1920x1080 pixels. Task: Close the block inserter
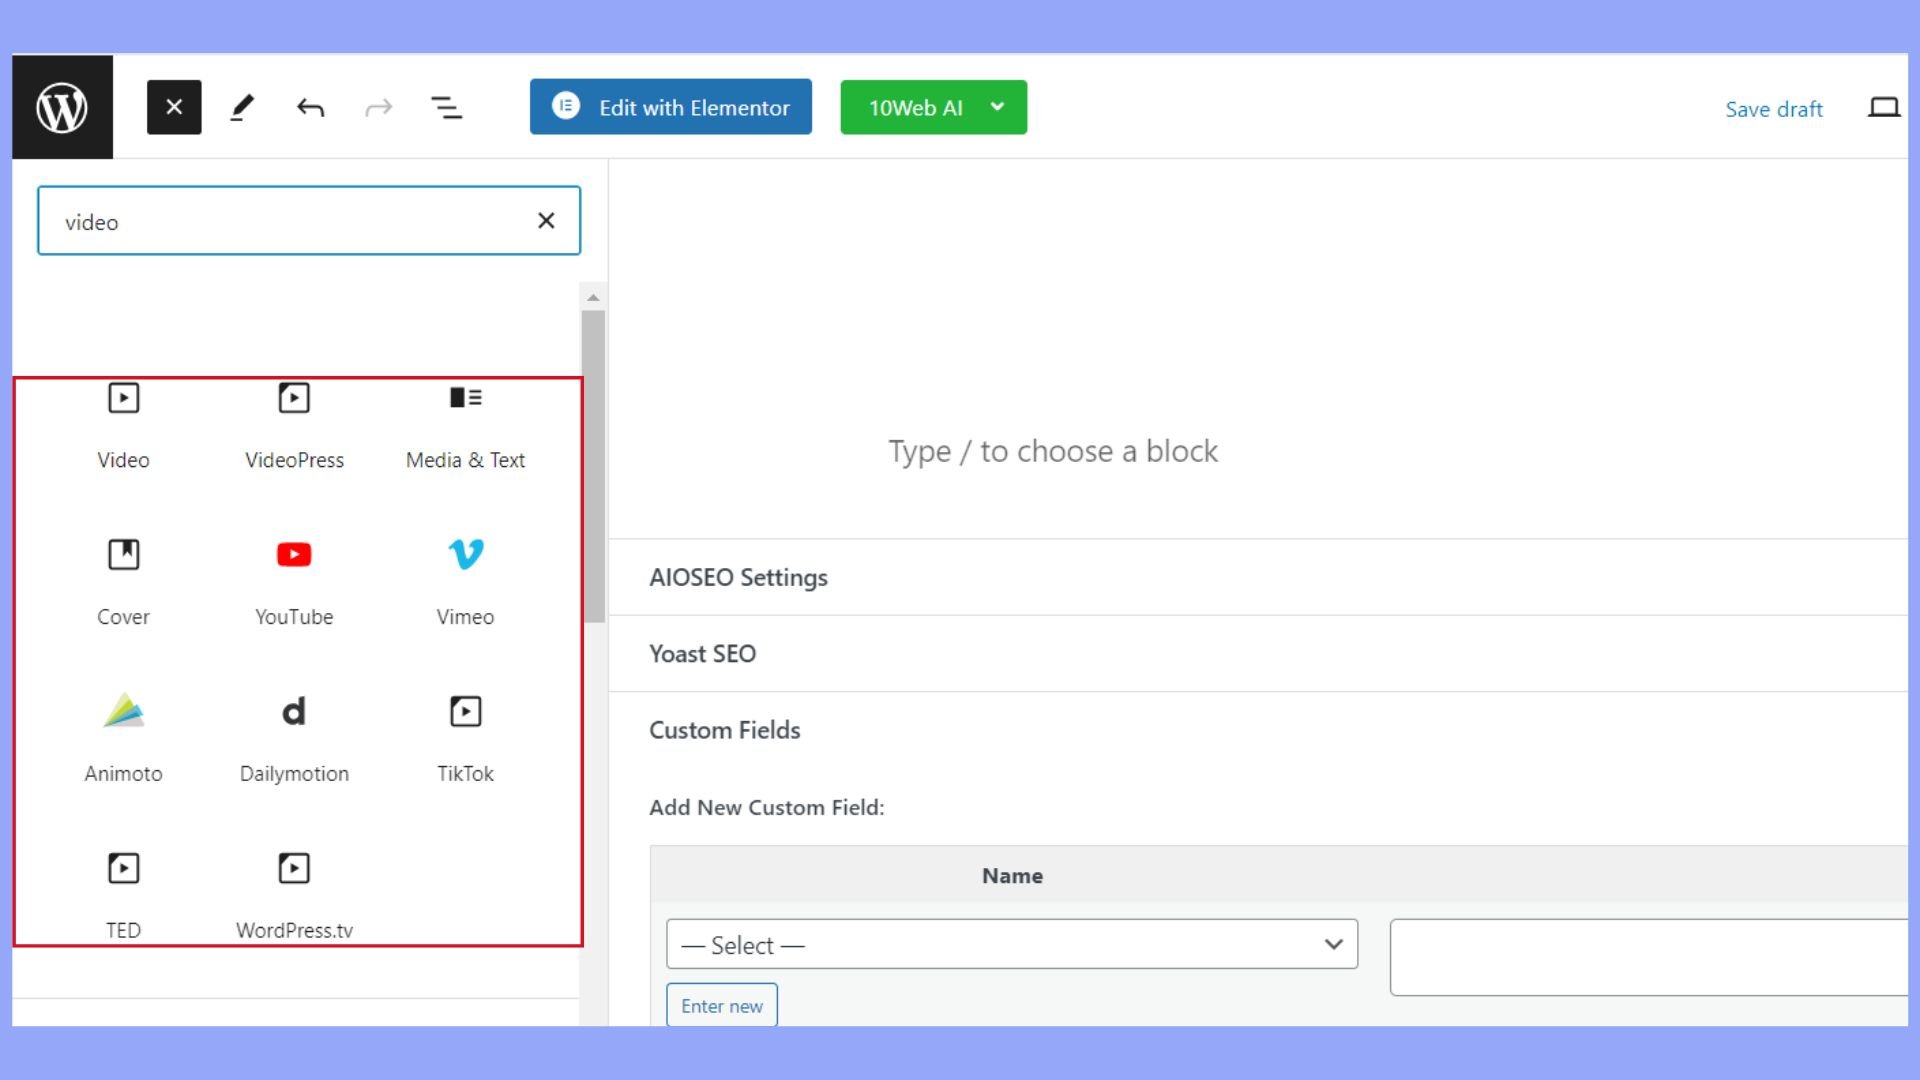coord(174,107)
